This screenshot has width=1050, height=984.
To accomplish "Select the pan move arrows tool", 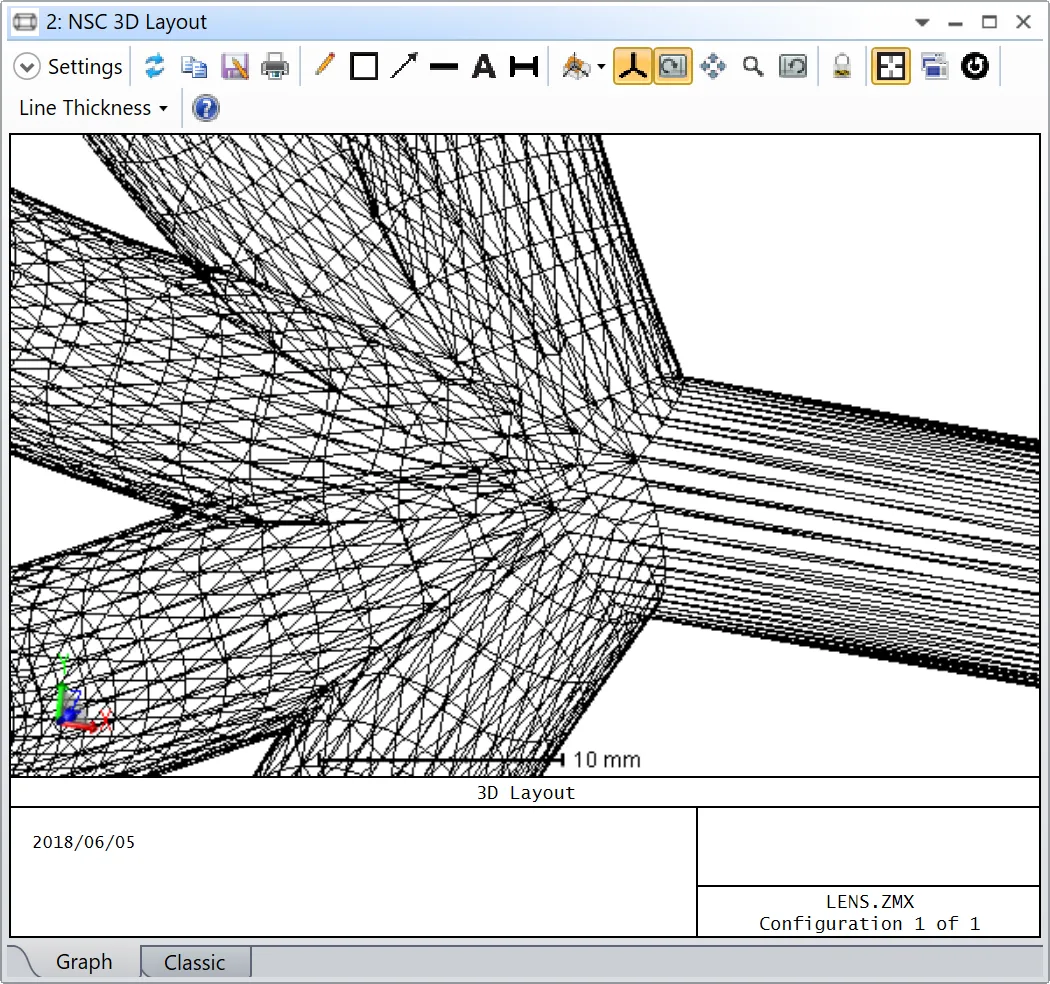I will (x=712, y=66).
